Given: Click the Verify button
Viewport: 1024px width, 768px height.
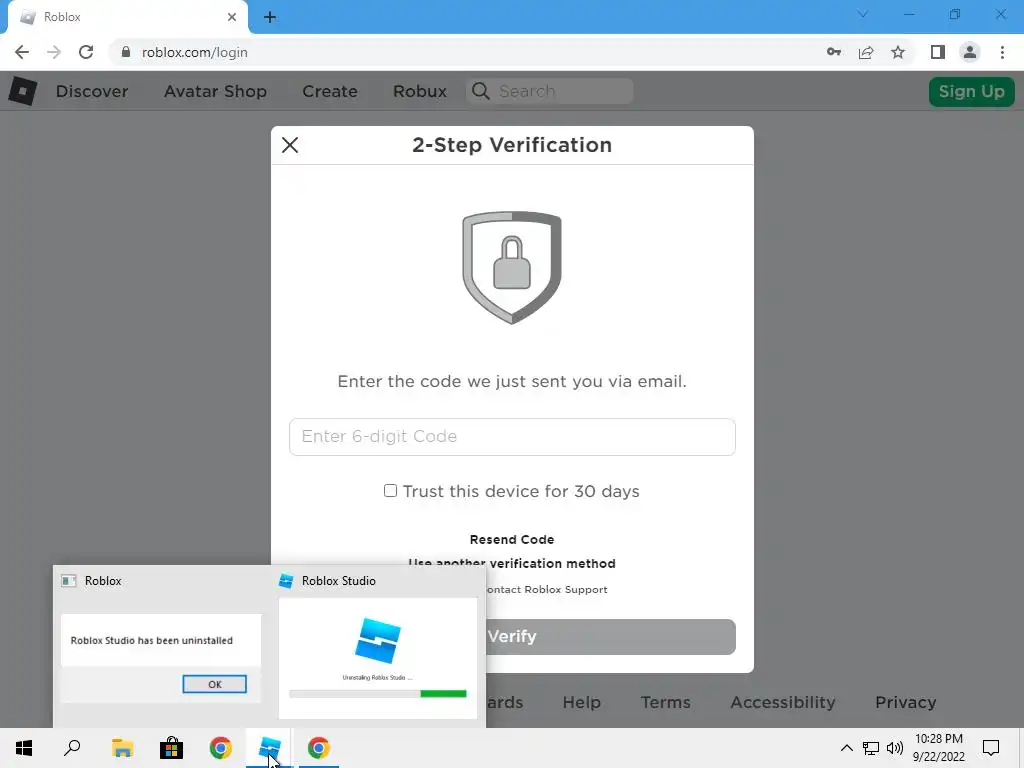Looking at the screenshot, I should (611, 637).
